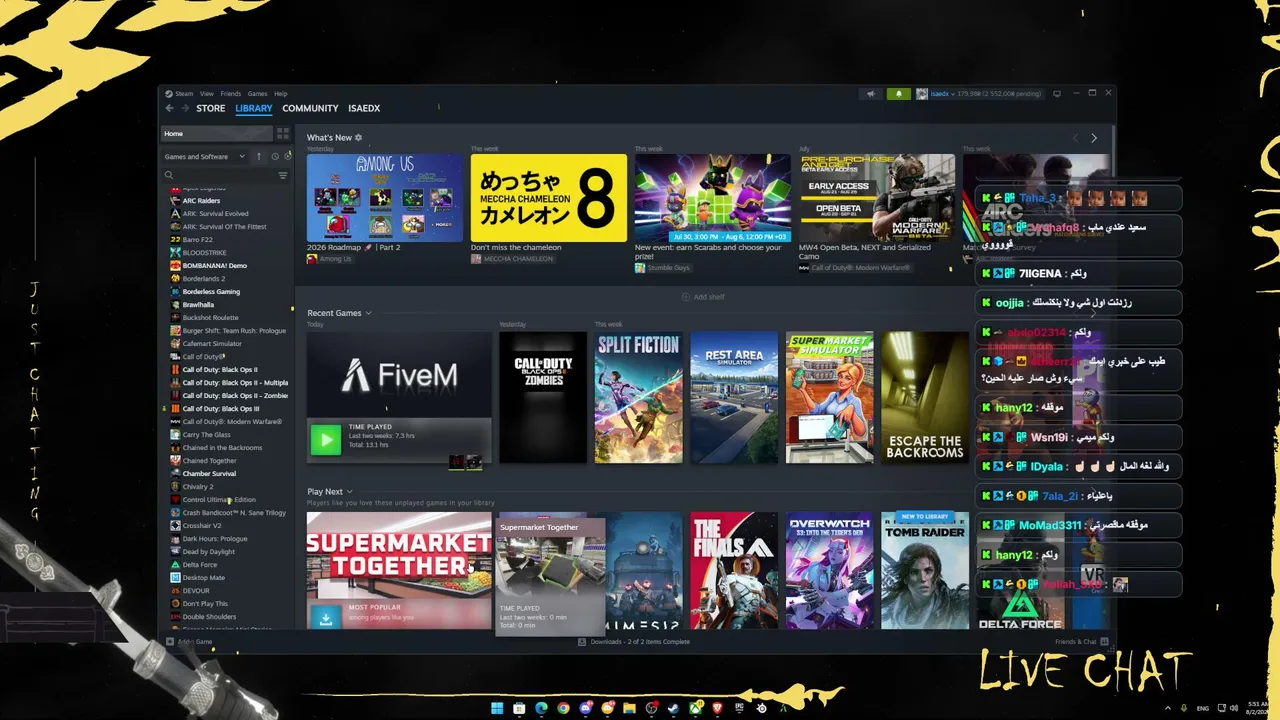Screen dimensions: 1280x720
Task: Select the Split Fiction game cover
Action: [x=639, y=397]
